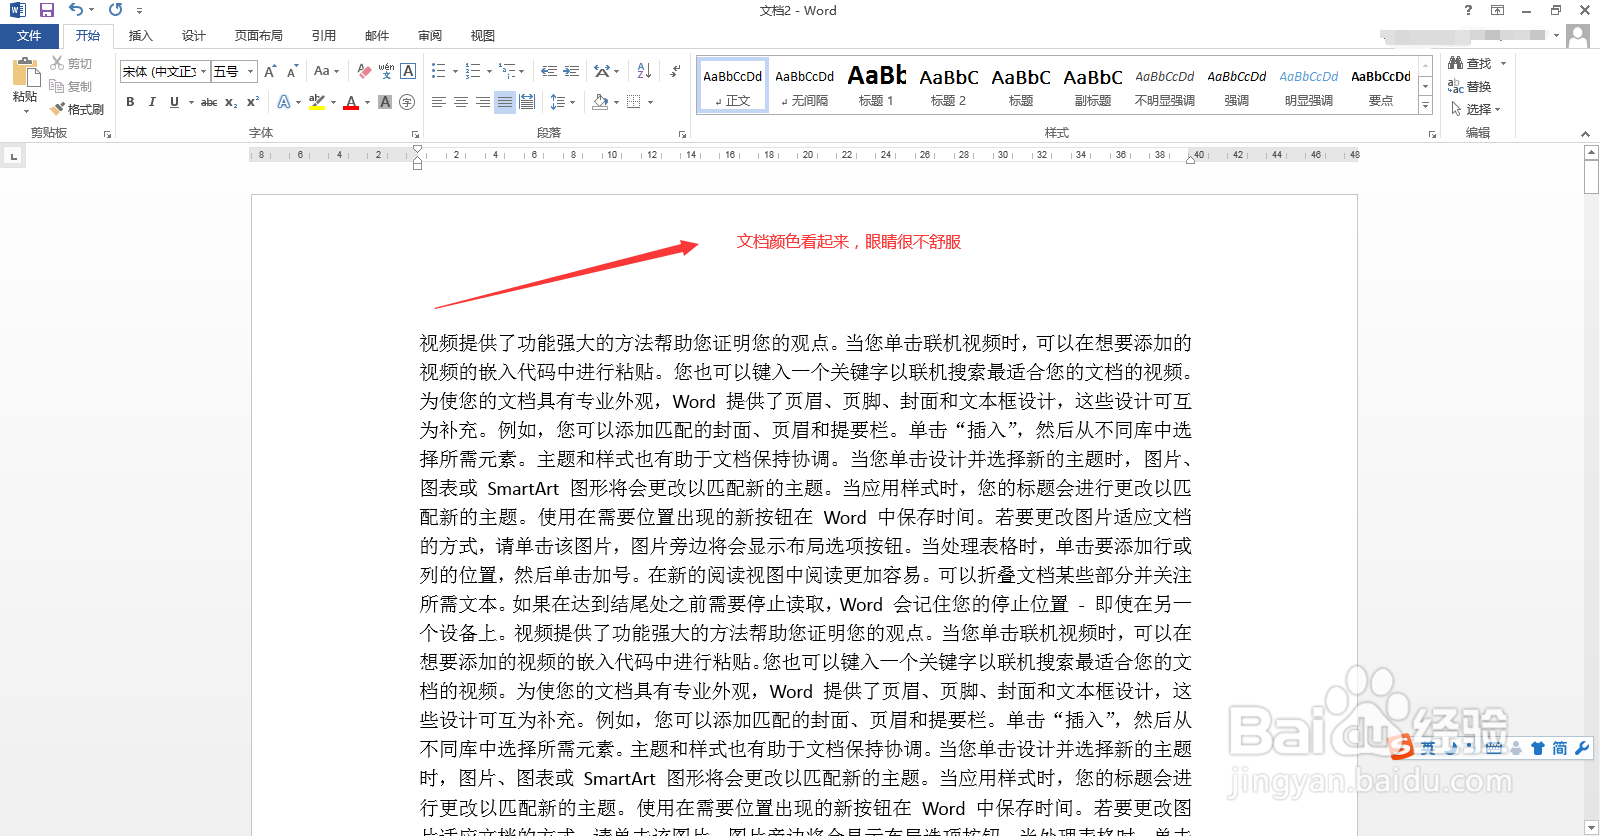Open the Select (选择) dropdown
Screen dimensions: 1600x836
point(1476,109)
